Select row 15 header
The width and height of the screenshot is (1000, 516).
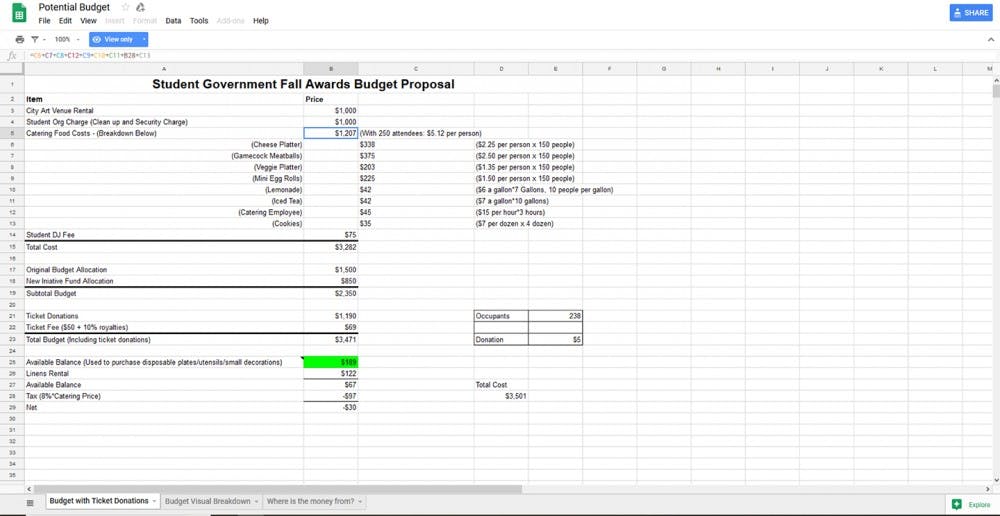(12, 247)
